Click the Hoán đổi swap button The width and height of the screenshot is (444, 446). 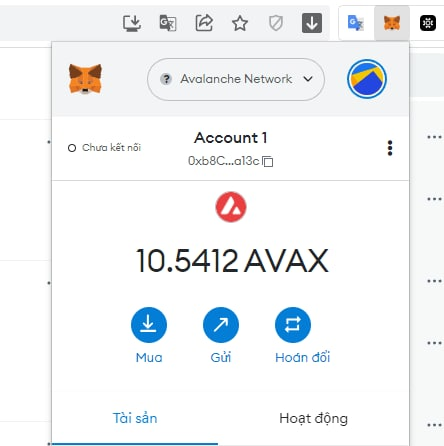pos(302,335)
